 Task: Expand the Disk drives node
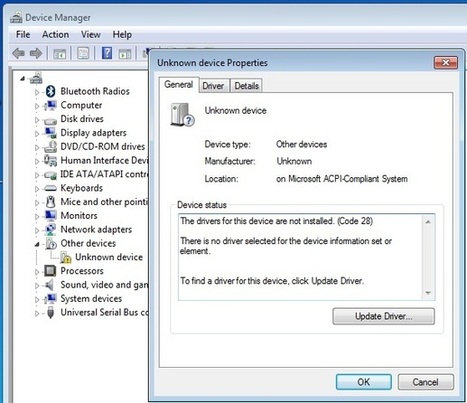point(37,120)
